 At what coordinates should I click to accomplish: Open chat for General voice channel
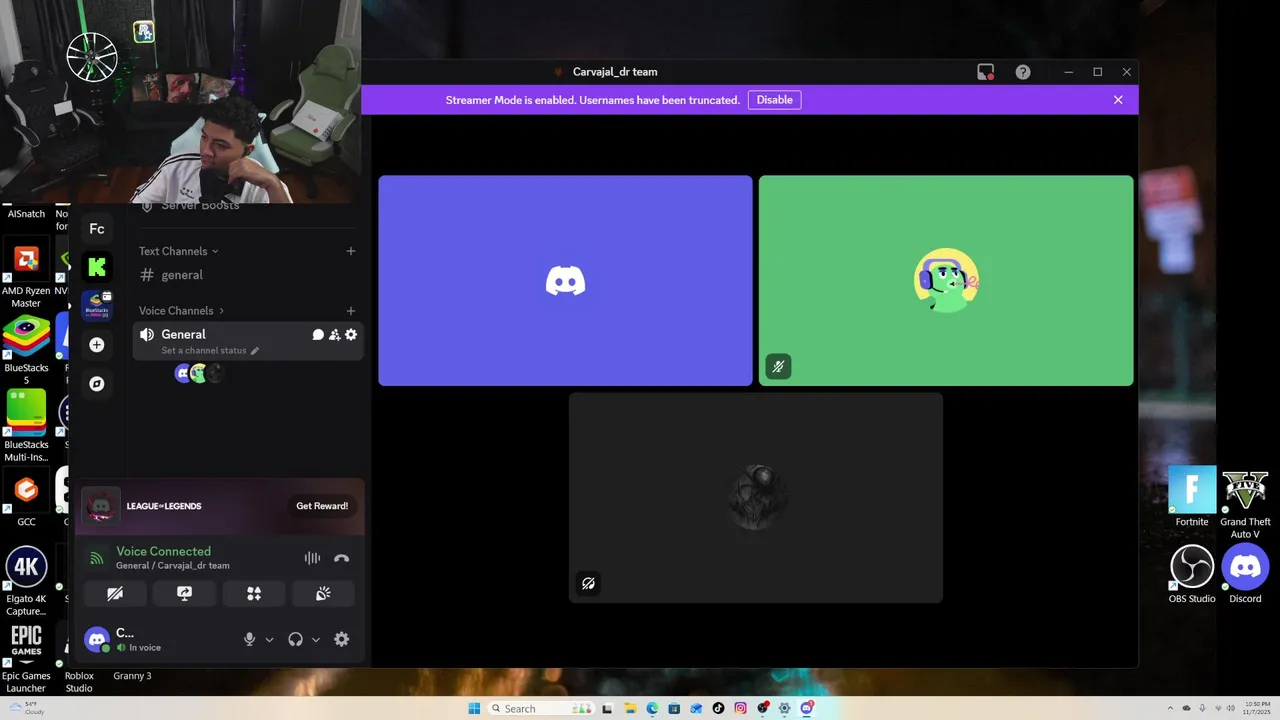[x=318, y=335]
